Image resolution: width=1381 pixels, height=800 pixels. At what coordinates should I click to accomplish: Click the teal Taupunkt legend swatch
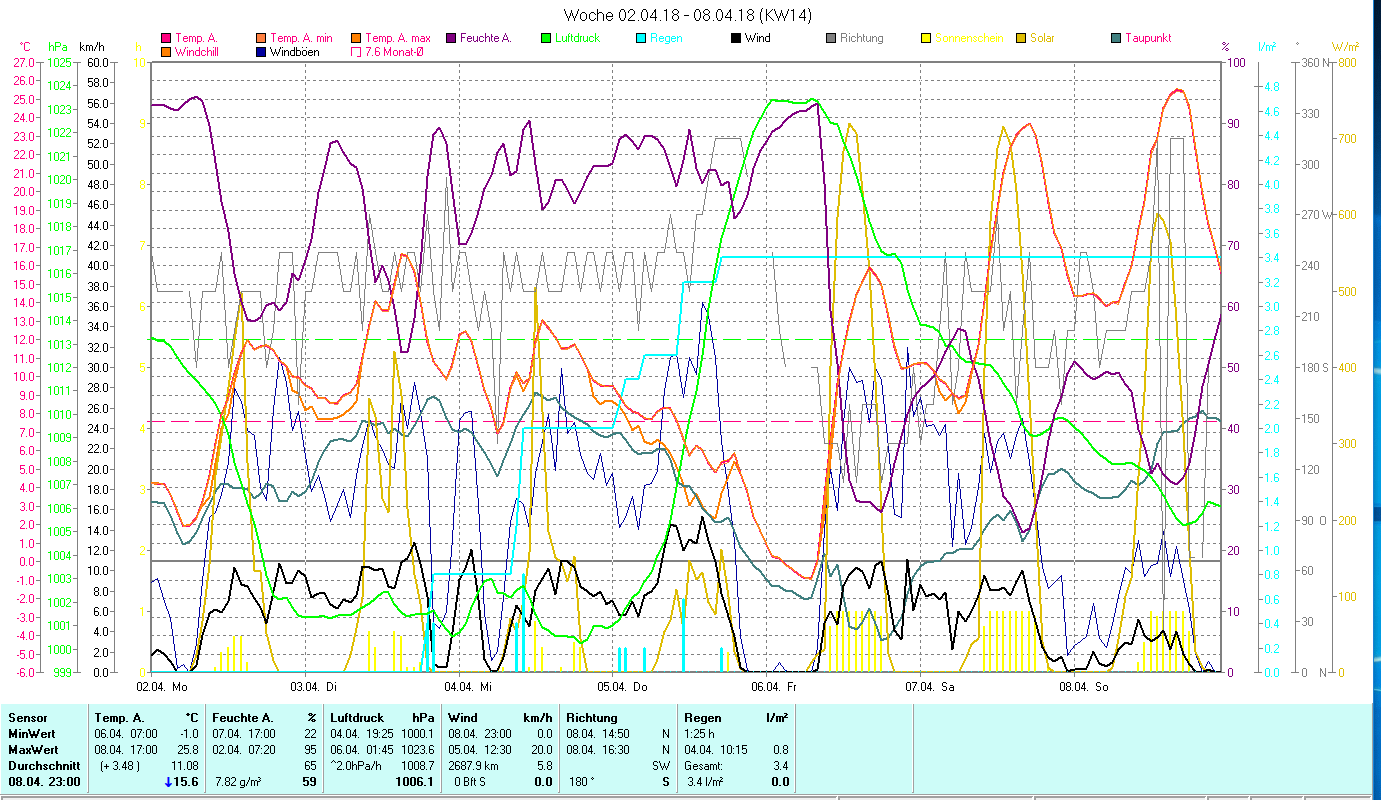pos(1115,38)
